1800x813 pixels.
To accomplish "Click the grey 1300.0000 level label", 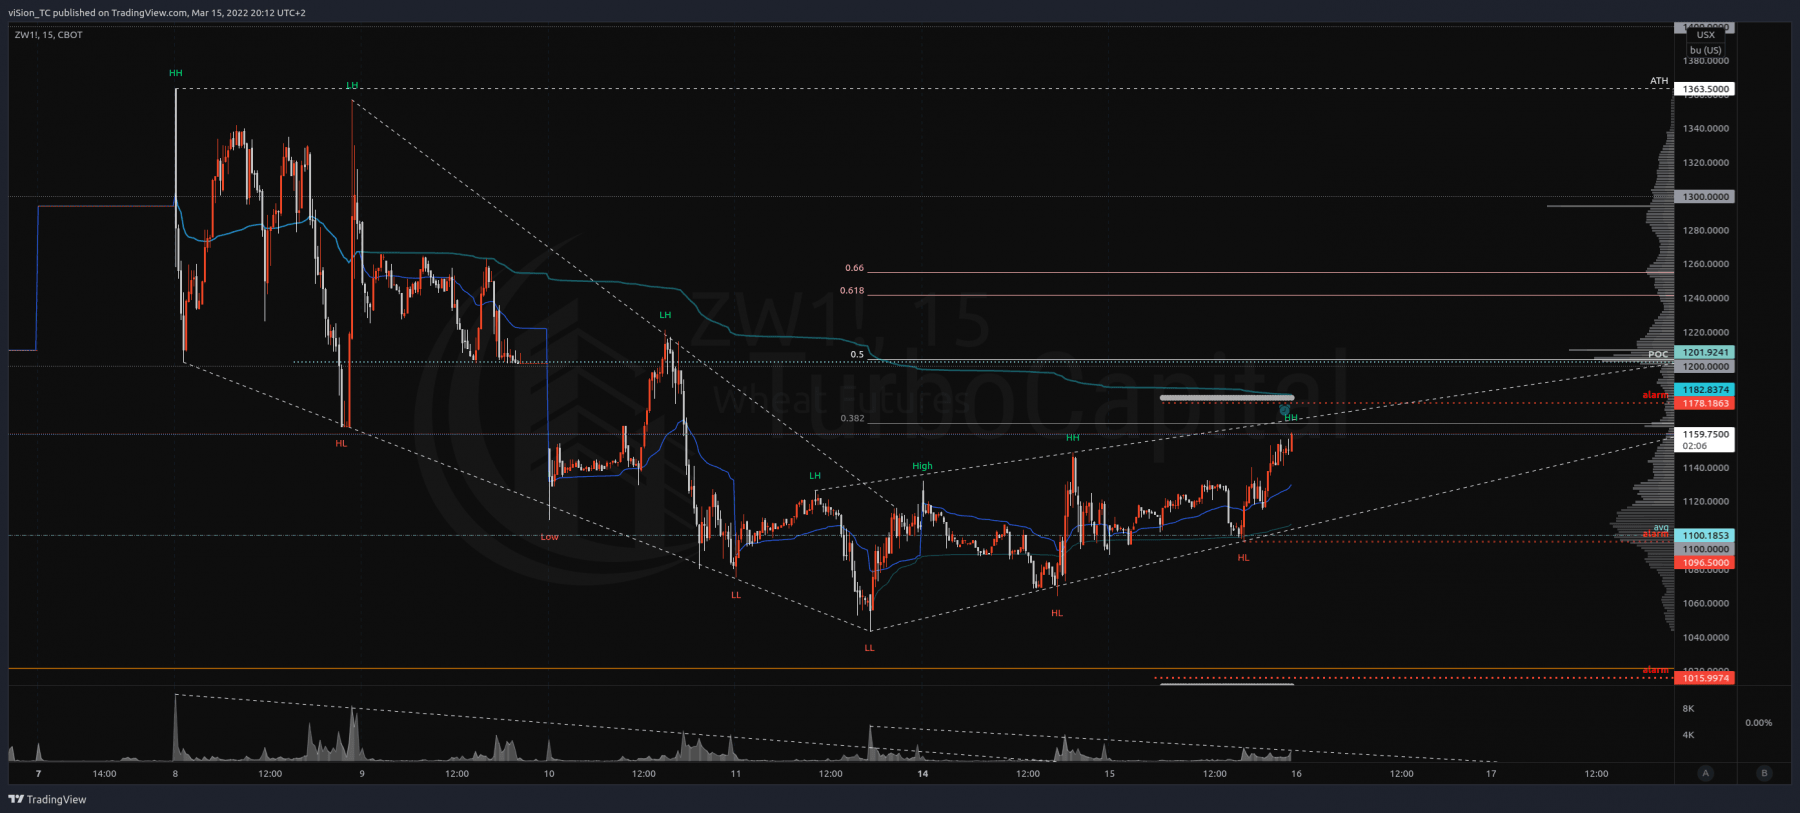I will 1705,197.
